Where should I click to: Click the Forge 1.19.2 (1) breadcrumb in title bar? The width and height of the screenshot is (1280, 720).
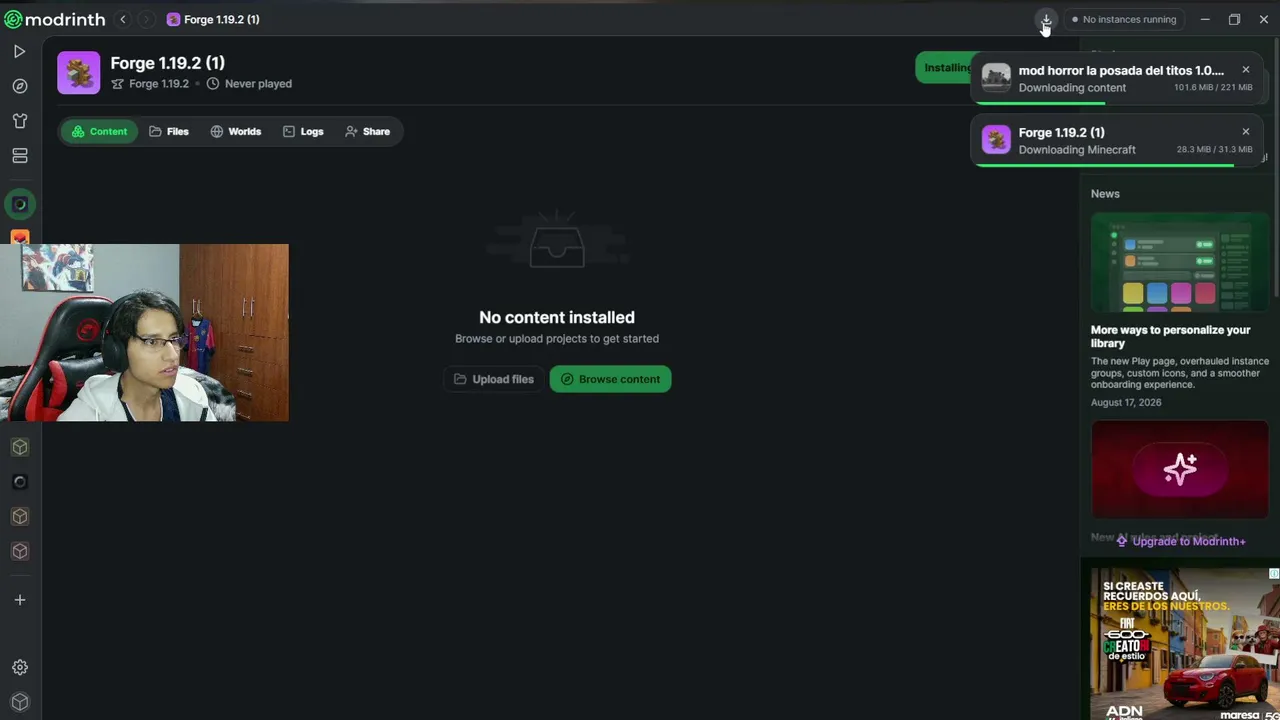213,19
